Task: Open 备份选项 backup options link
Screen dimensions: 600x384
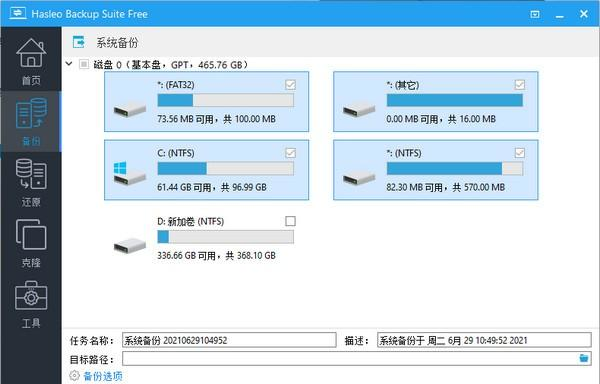Action: pyautogui.click(x=103, y=376)
